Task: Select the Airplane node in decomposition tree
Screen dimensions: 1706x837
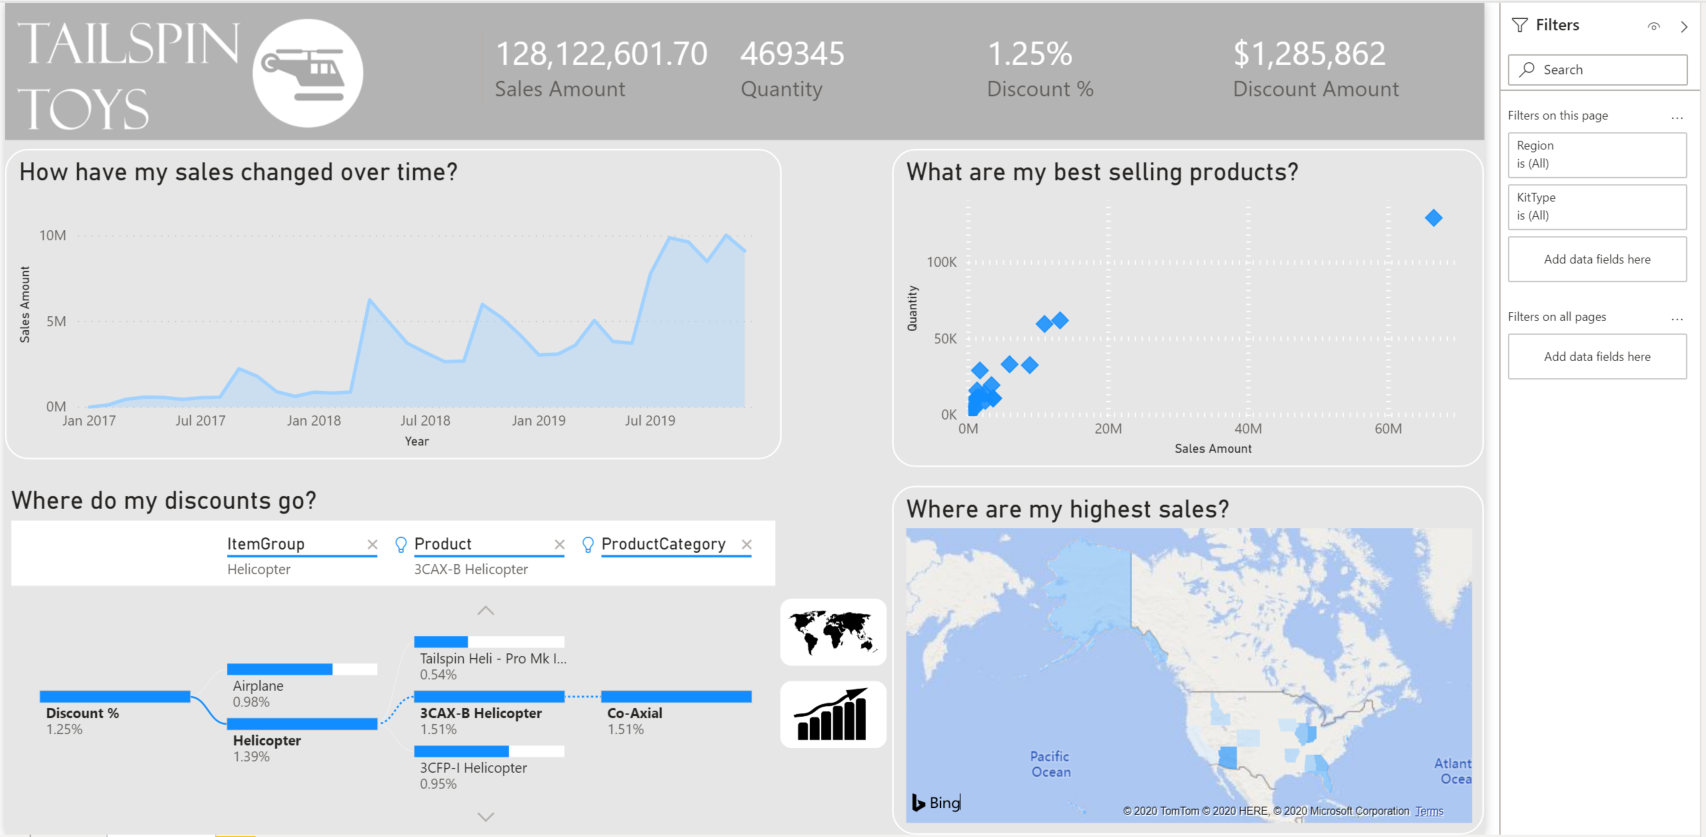Action: [302, 669]
